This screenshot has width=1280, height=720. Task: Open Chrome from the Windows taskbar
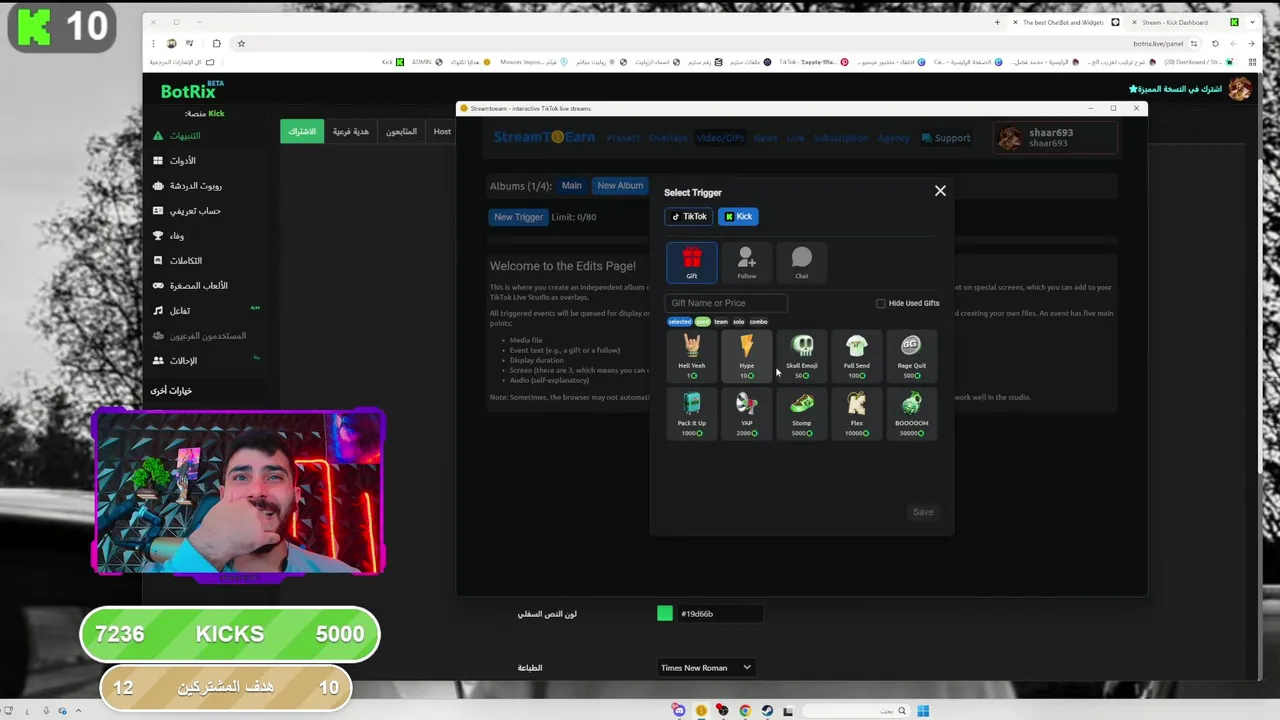[x=745, y=711]
